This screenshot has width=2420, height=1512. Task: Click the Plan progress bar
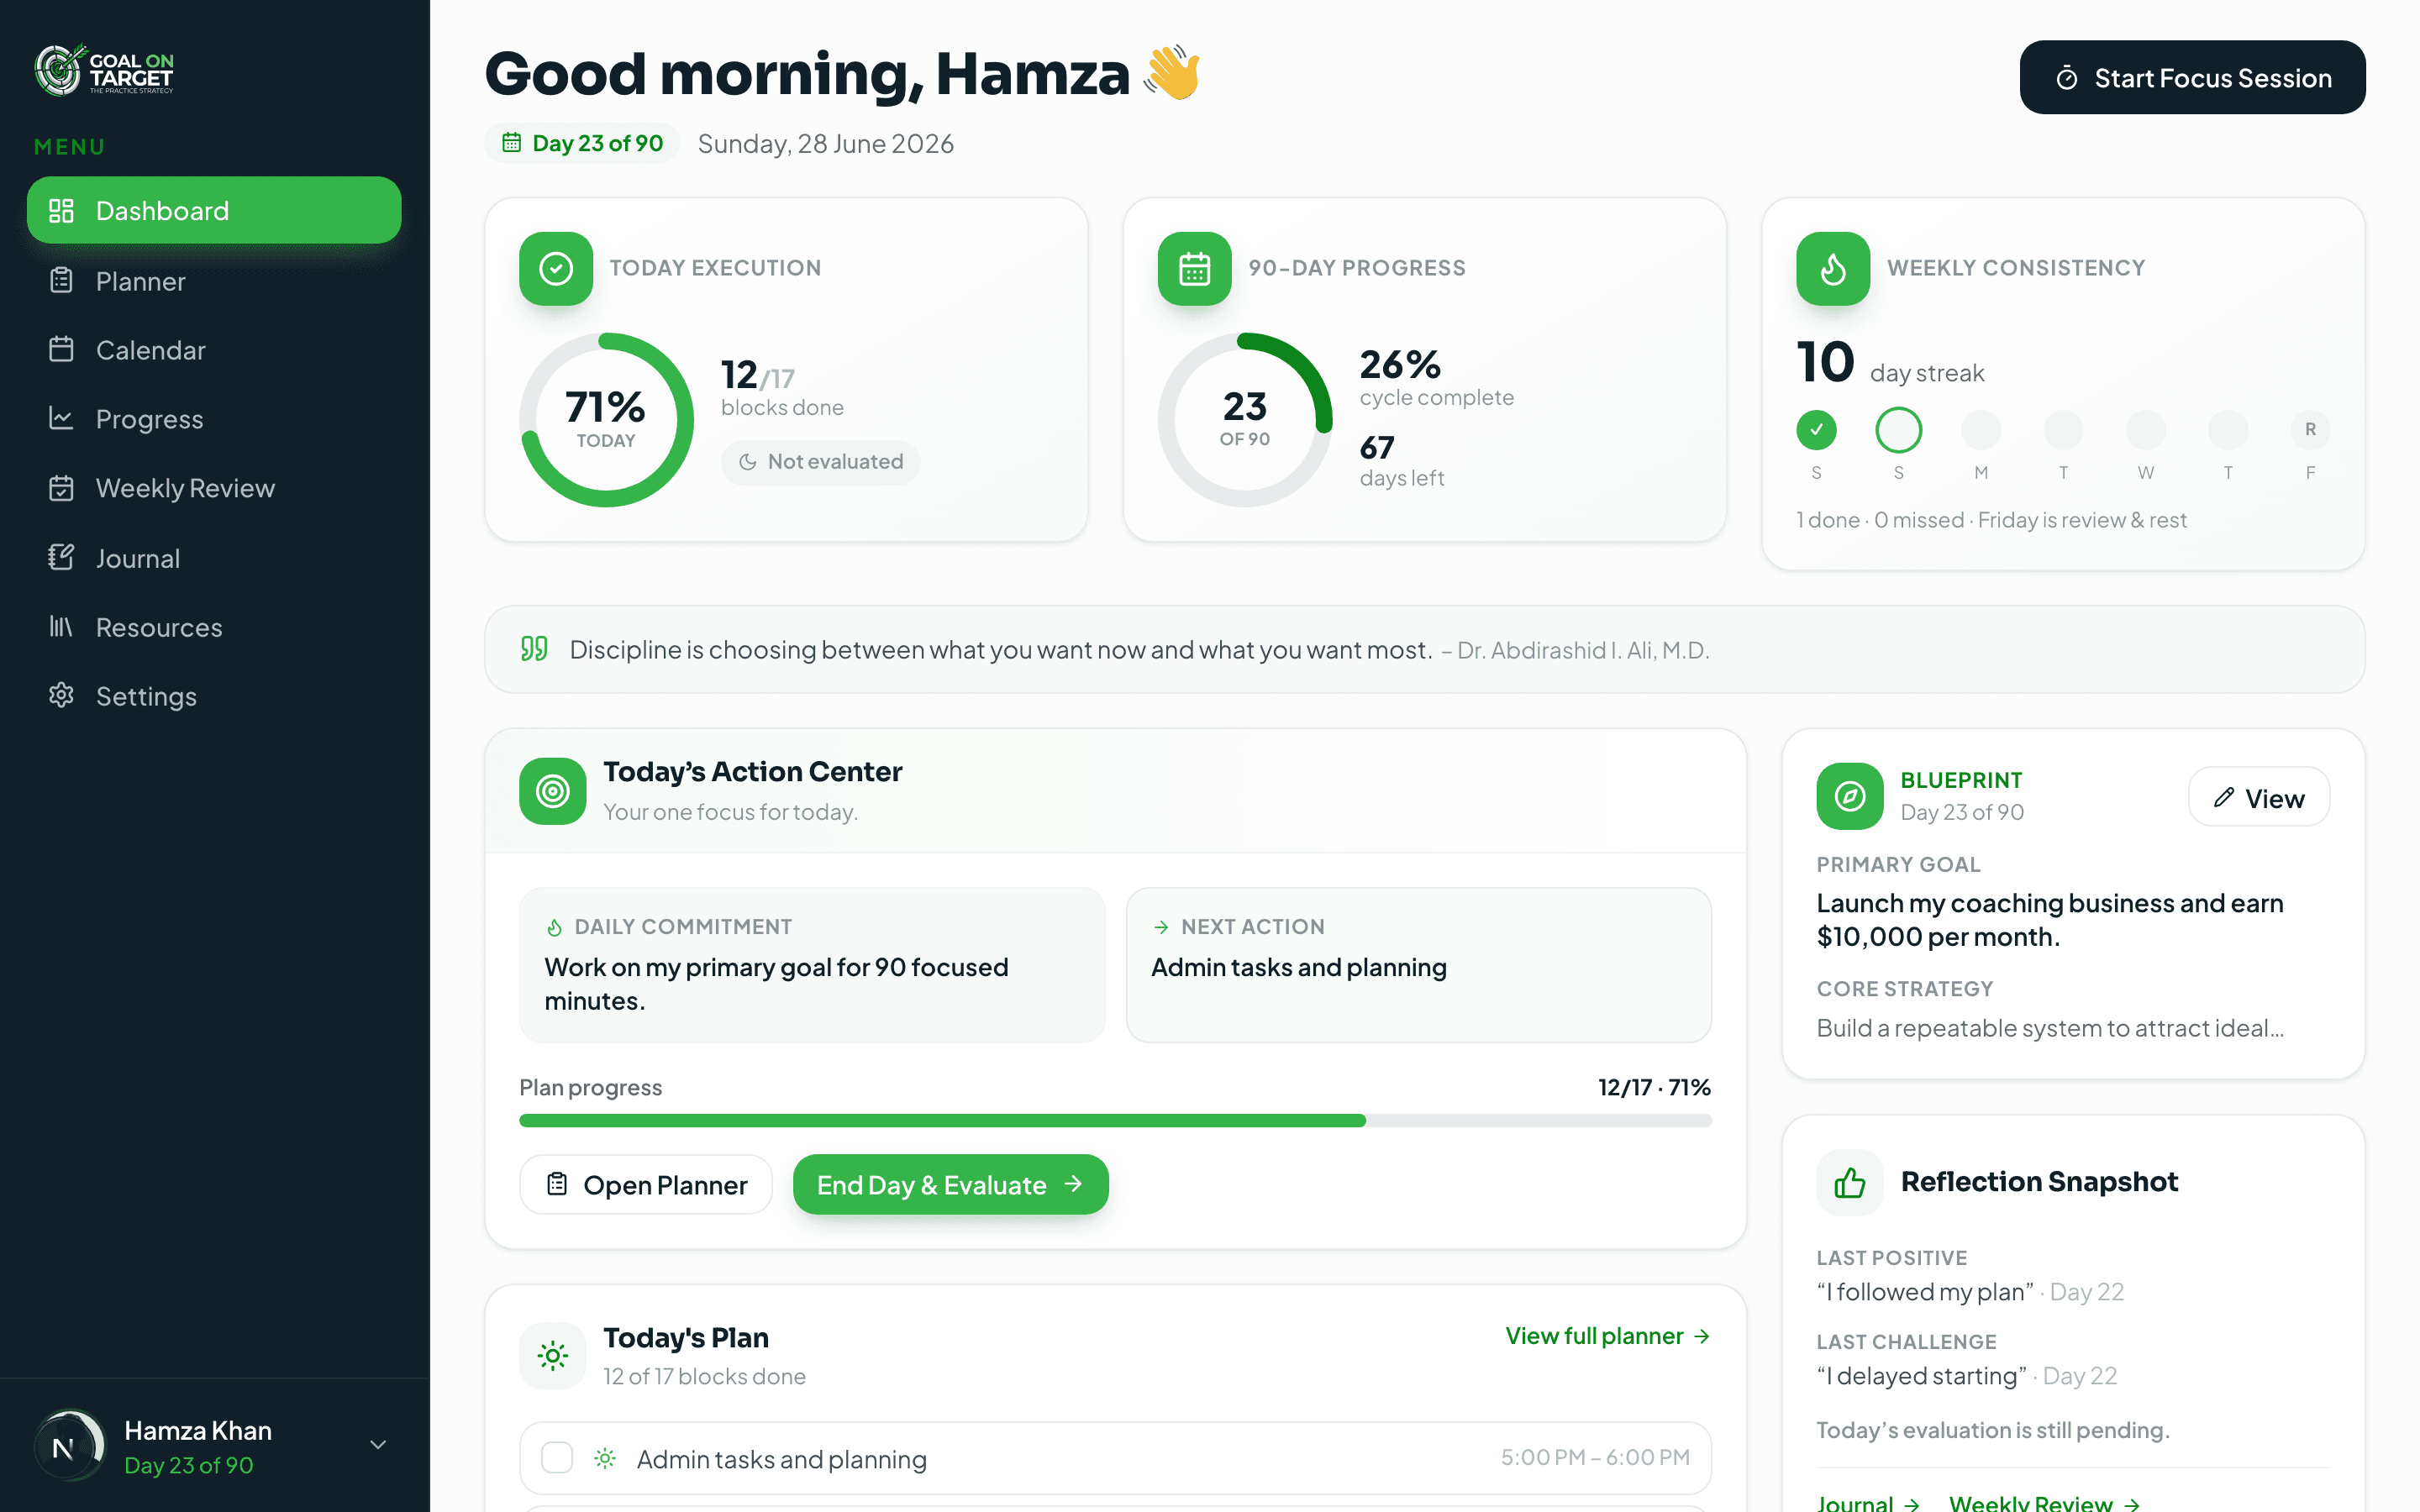pos(1115,1121)
